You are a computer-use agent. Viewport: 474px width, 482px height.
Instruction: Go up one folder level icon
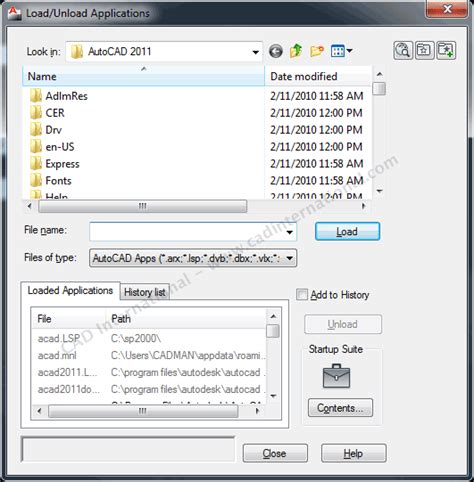click(296, 51)
